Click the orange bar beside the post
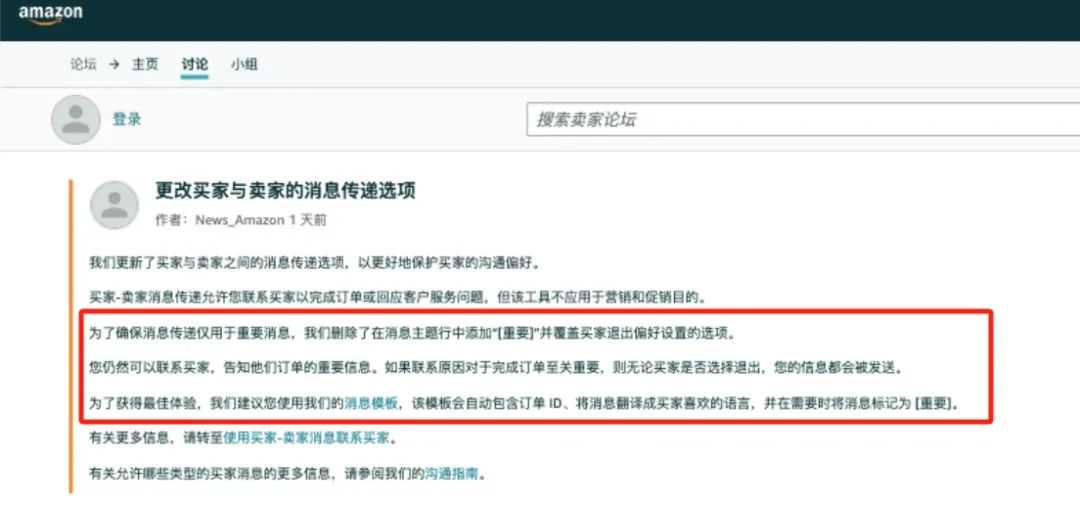This screenshot has width=1080, height=508. [x=70, y=336]
